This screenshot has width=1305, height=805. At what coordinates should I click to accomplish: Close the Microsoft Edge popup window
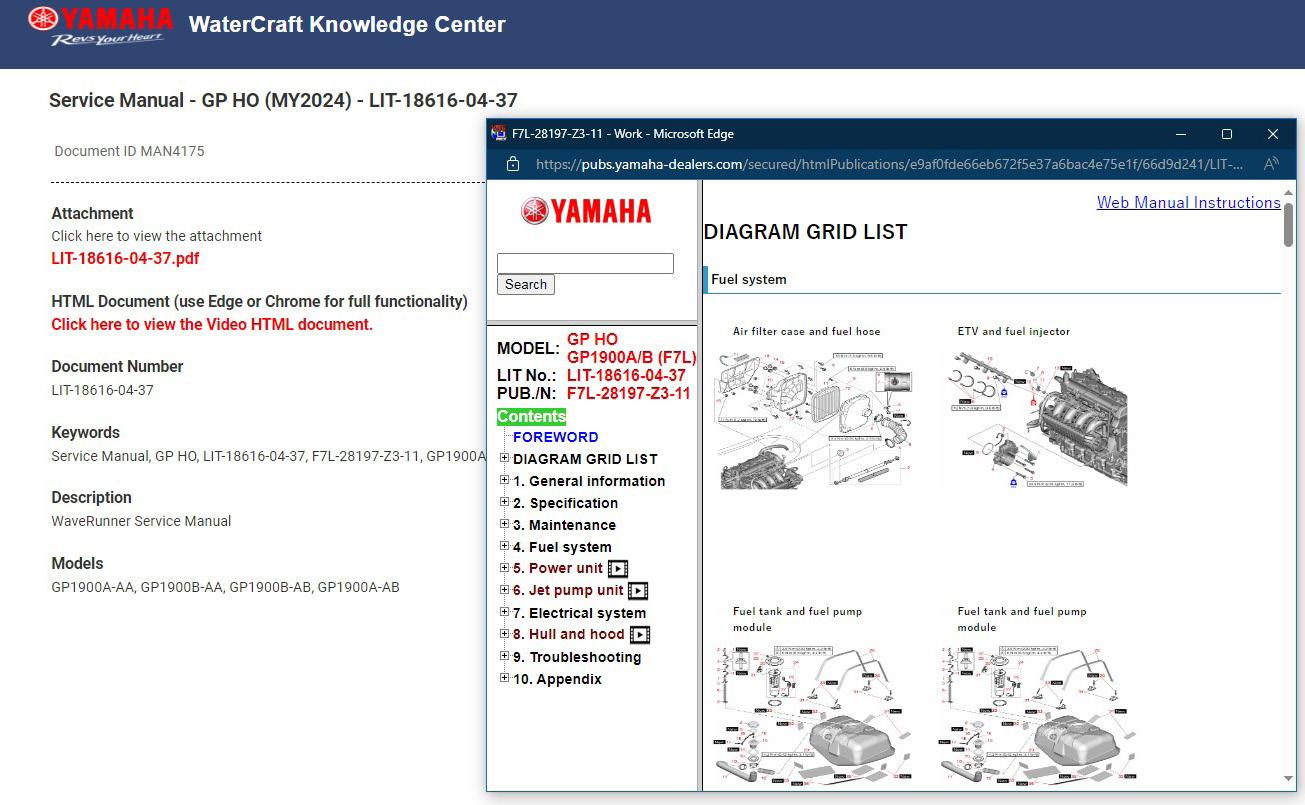(x=1273, y=134)
